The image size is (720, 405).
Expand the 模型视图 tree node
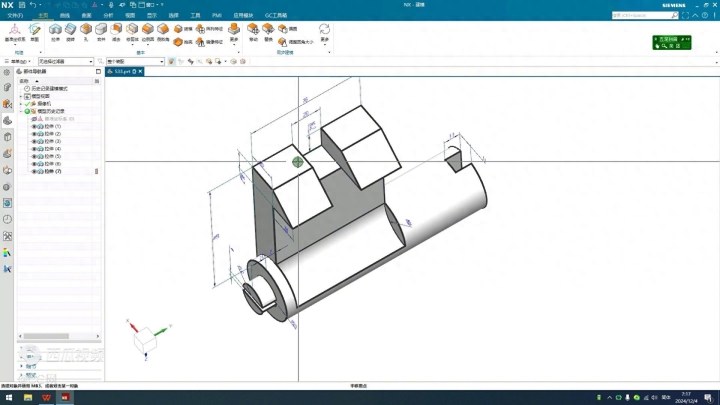tap(21, 96)
